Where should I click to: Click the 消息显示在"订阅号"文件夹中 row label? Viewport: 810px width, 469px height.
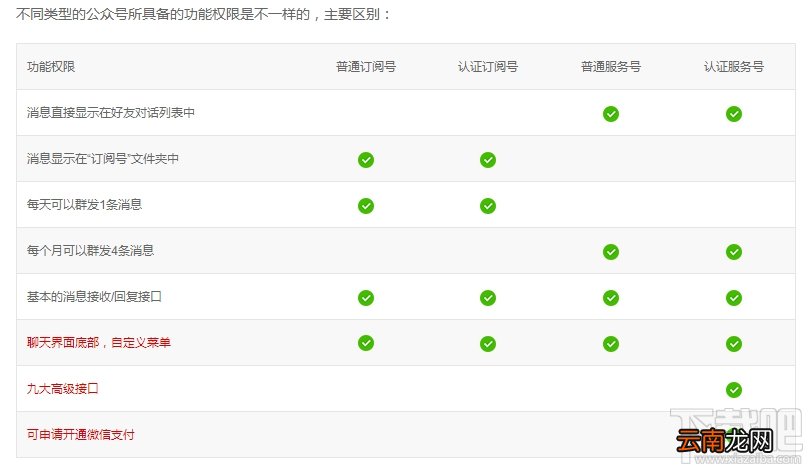pyautogui.click(x=103, y=159)
